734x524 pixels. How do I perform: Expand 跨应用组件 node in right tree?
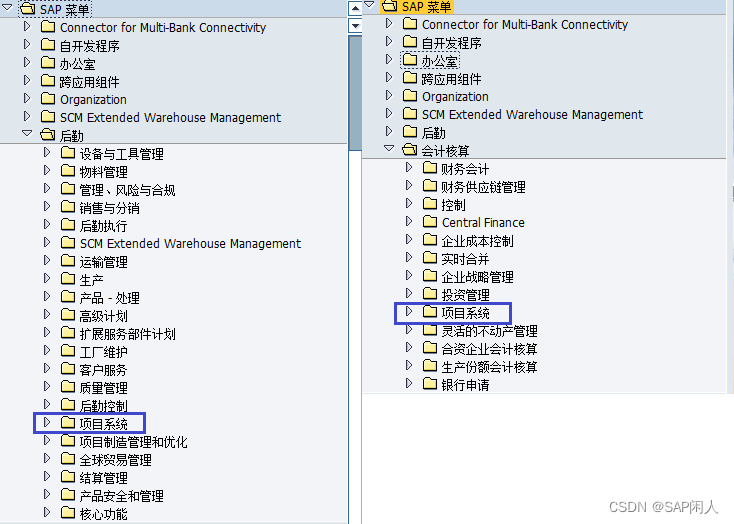pyautogui.click(x=389, y=77)
